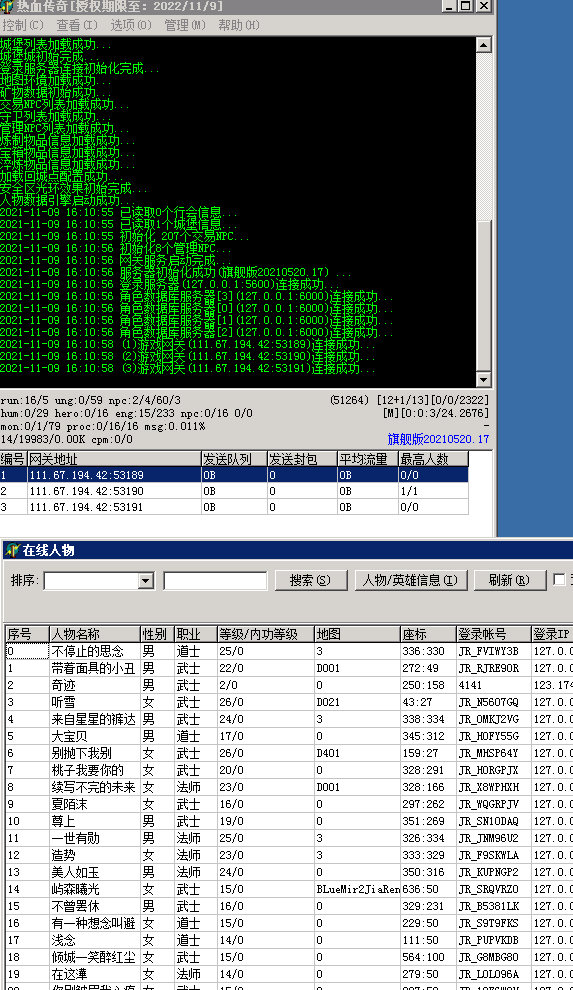The height and width of the screenshot is (990, 573).
Task: Click the 搜索(S) button
Action: [x=310, y=580]
